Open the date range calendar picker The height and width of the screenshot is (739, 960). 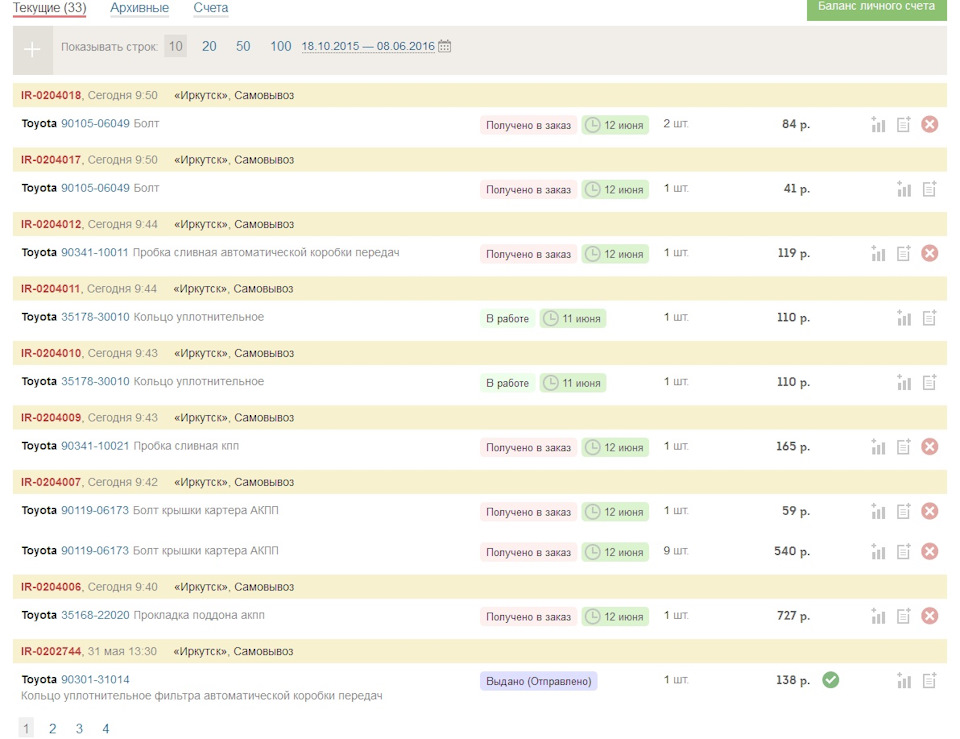445,46
